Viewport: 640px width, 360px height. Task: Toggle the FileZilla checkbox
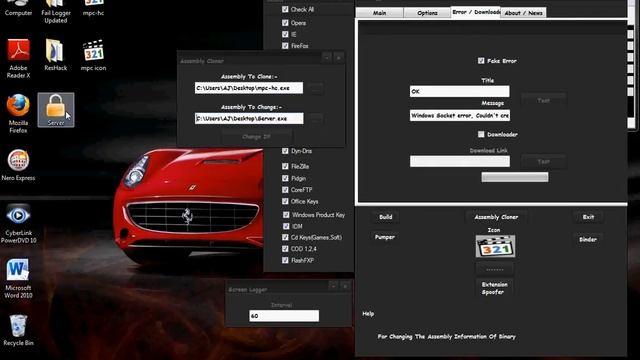285,166
